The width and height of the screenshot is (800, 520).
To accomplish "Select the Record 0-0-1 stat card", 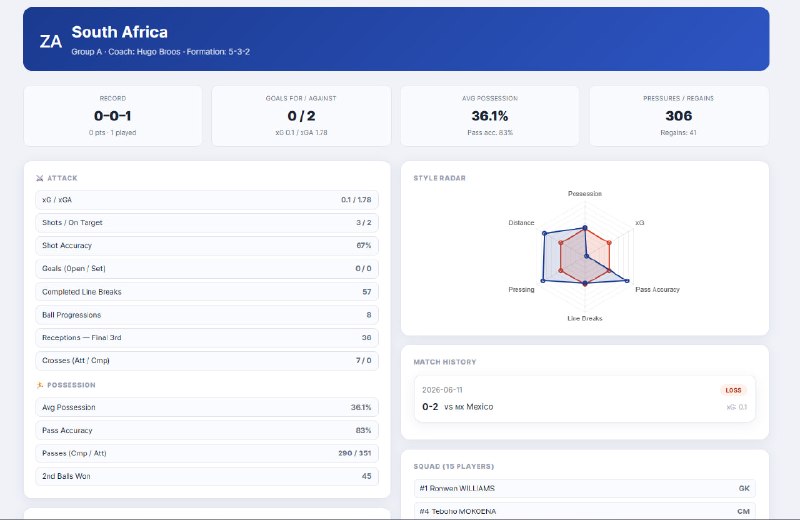I will click(113, 116).
